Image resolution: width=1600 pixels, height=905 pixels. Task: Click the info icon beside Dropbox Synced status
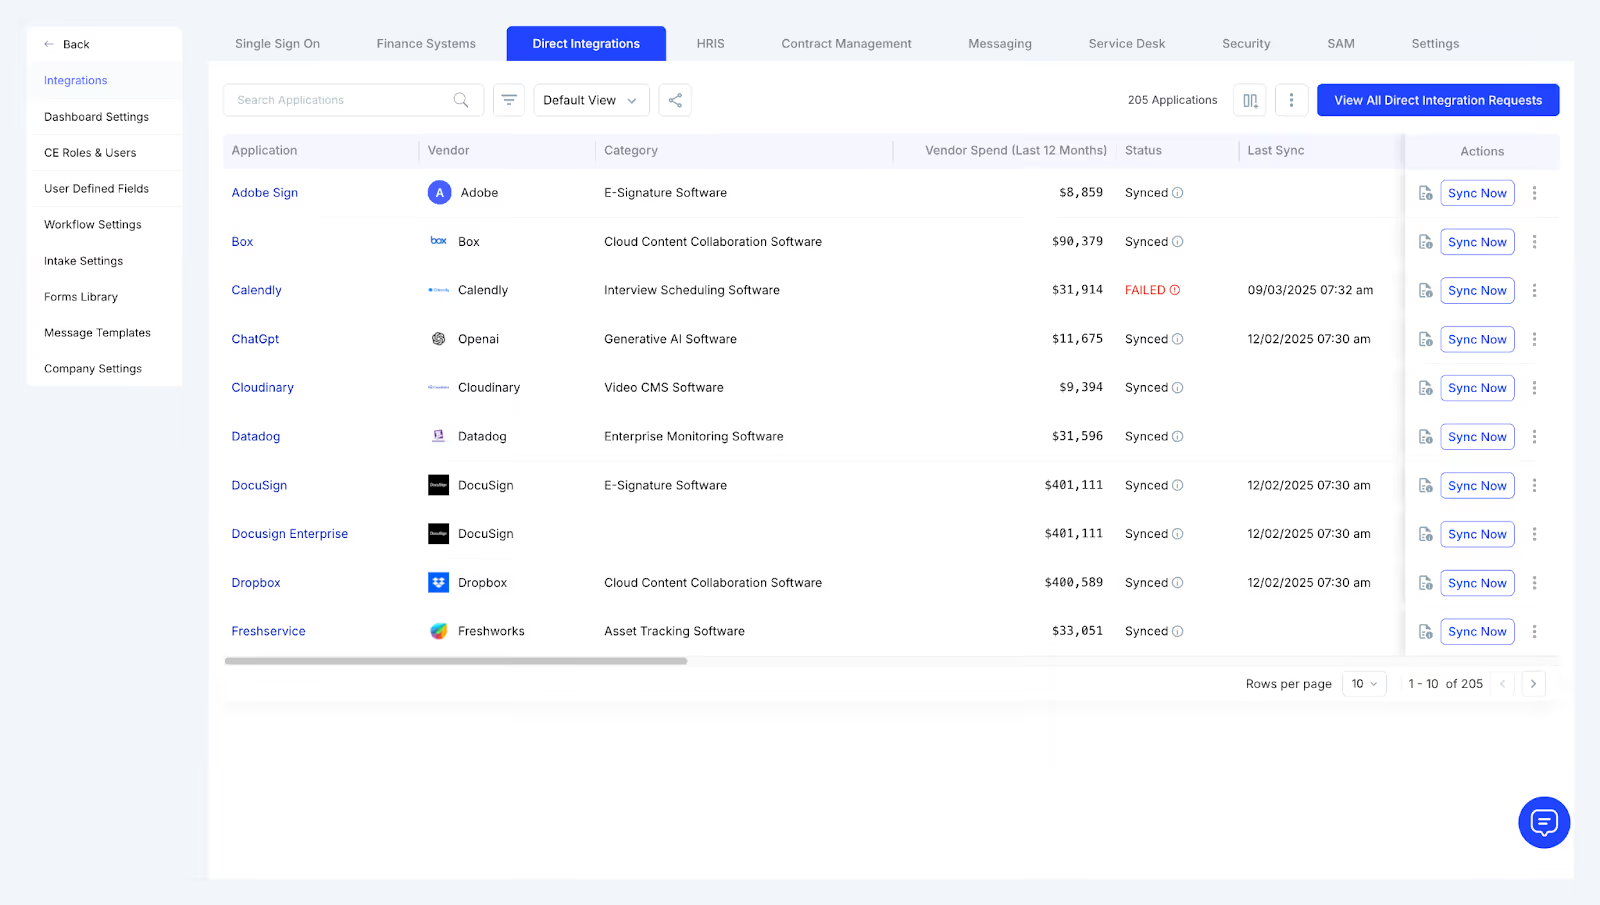1177,583
